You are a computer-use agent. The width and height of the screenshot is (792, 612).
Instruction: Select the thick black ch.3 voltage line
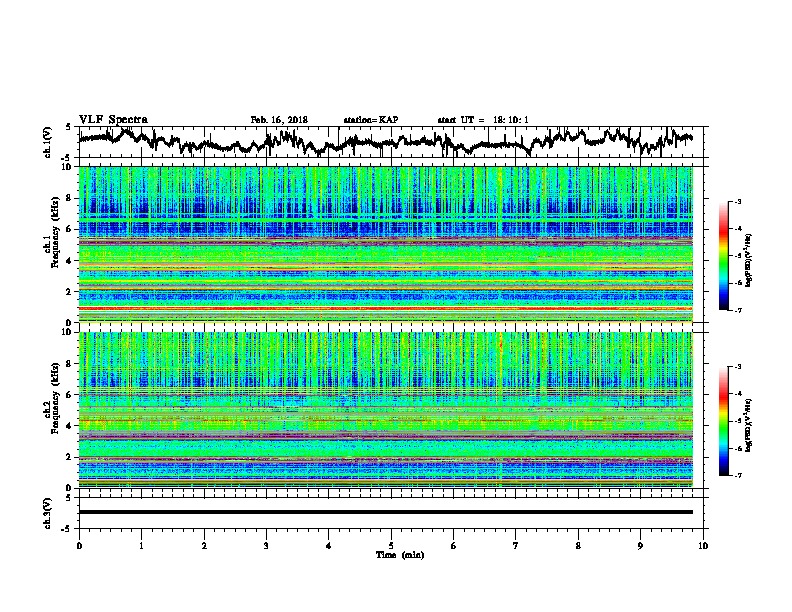point(385,512)
